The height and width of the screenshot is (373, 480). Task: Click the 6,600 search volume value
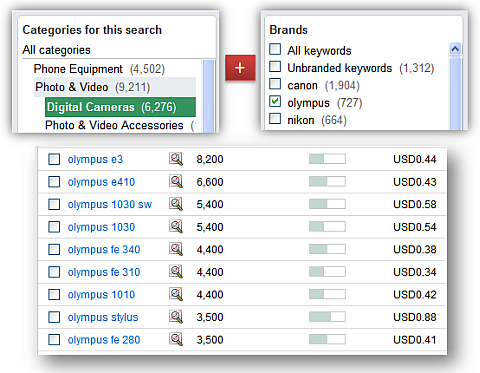coord(210,182)
